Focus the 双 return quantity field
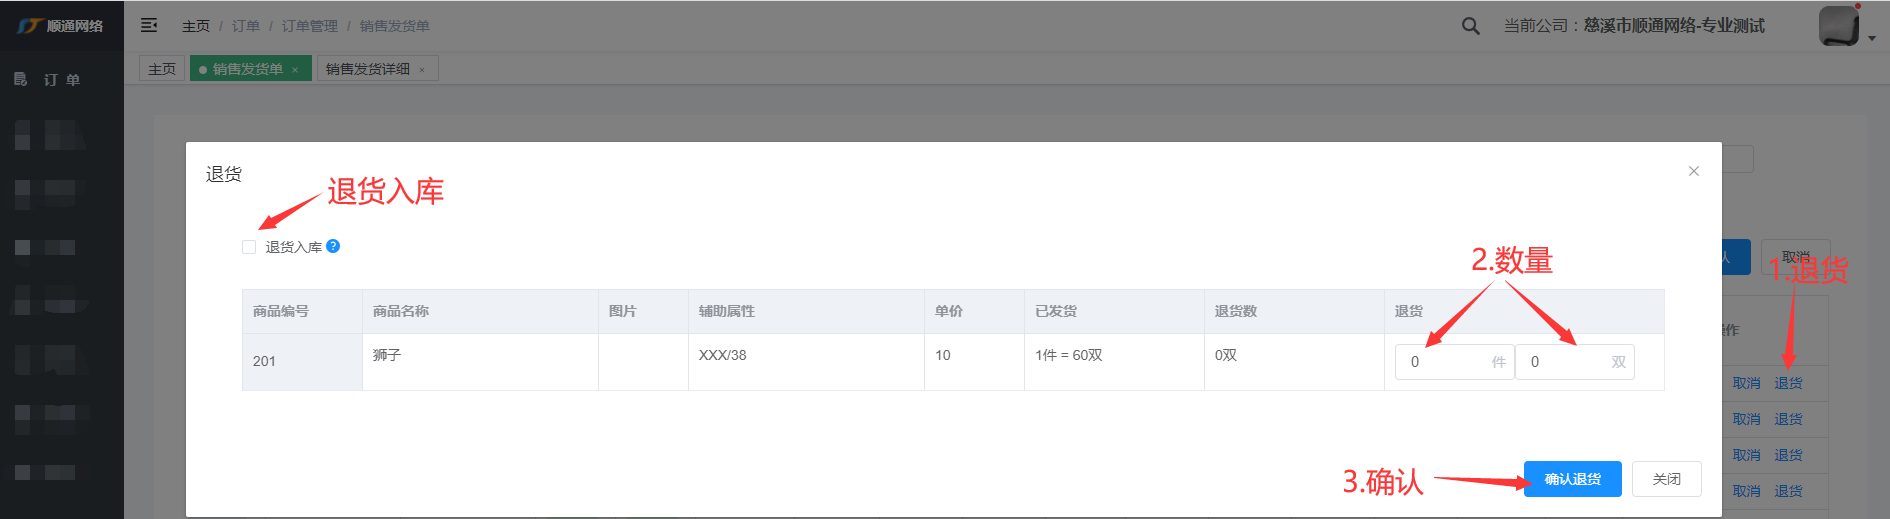 tap(1564, 362)
